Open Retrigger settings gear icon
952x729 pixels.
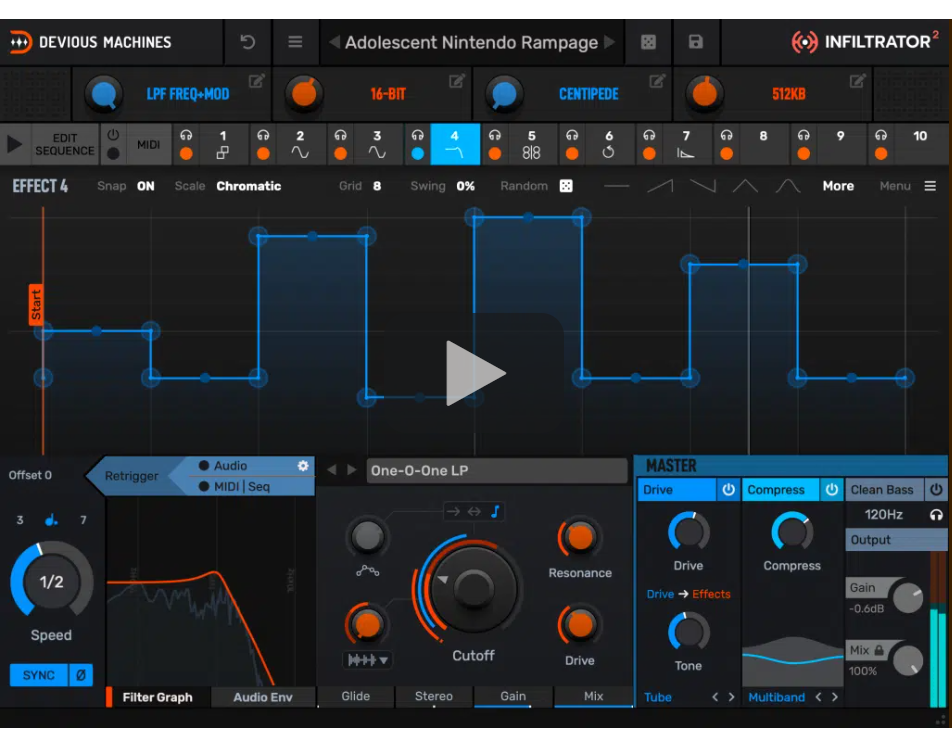tap(303, 466)
